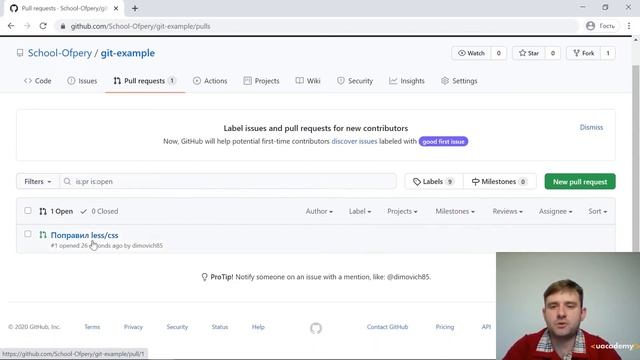Open the Help footer link
The image size is (640, 360).
coord(258,327)
